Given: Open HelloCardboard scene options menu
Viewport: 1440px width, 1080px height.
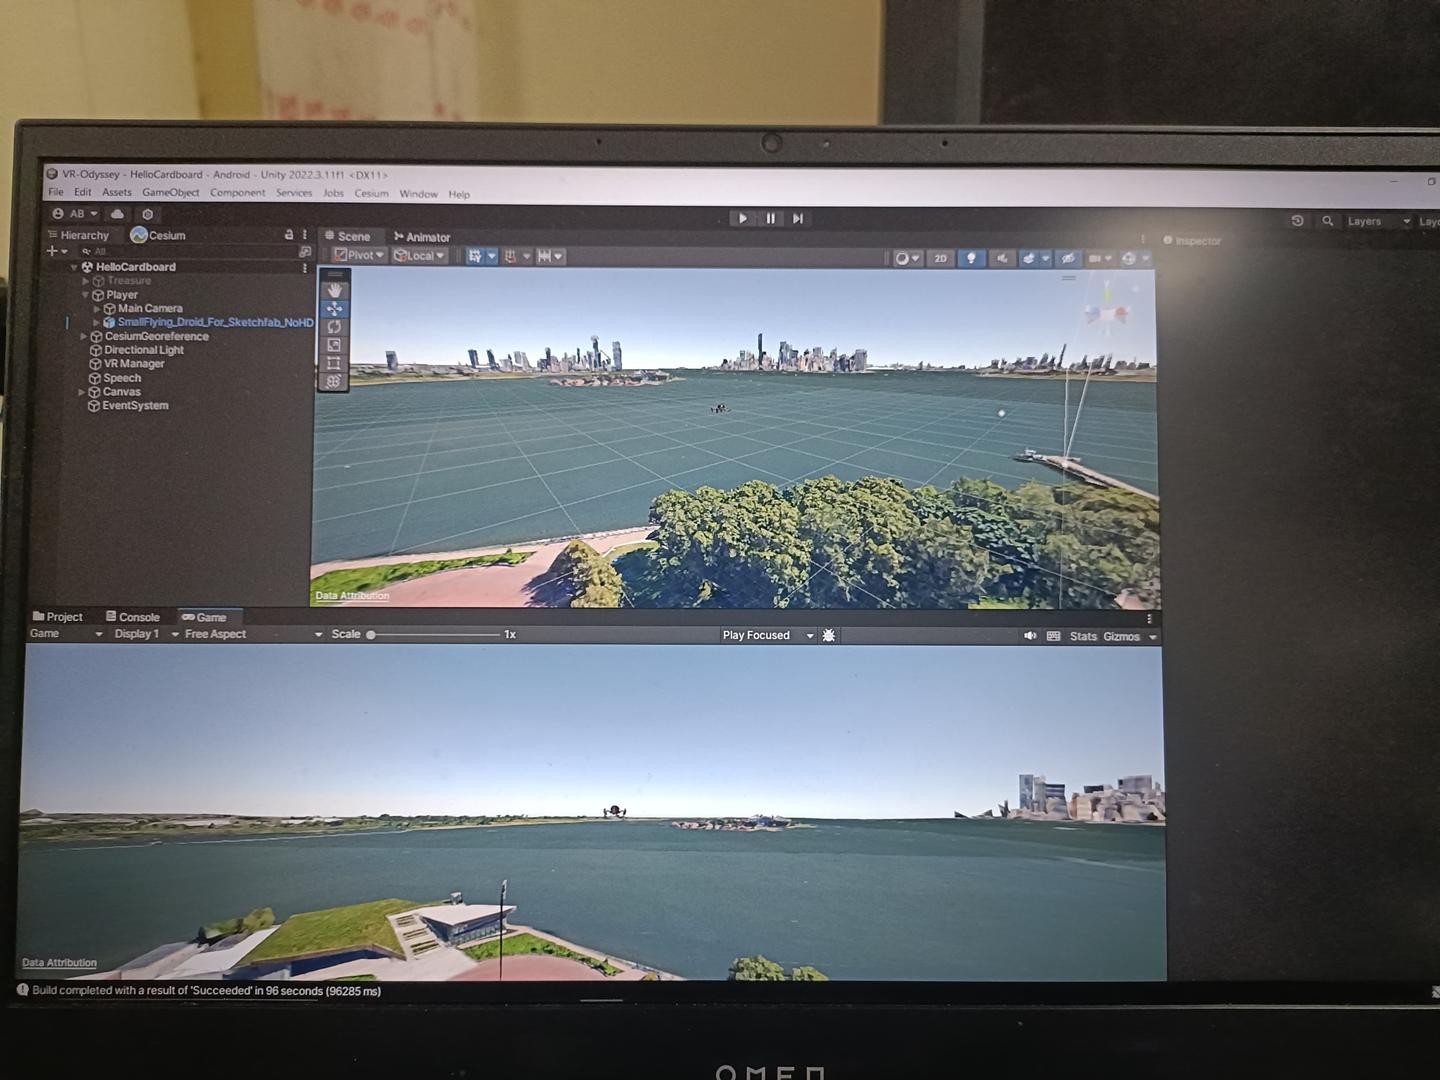Looking at the screenshot, I should pos(305,268).
